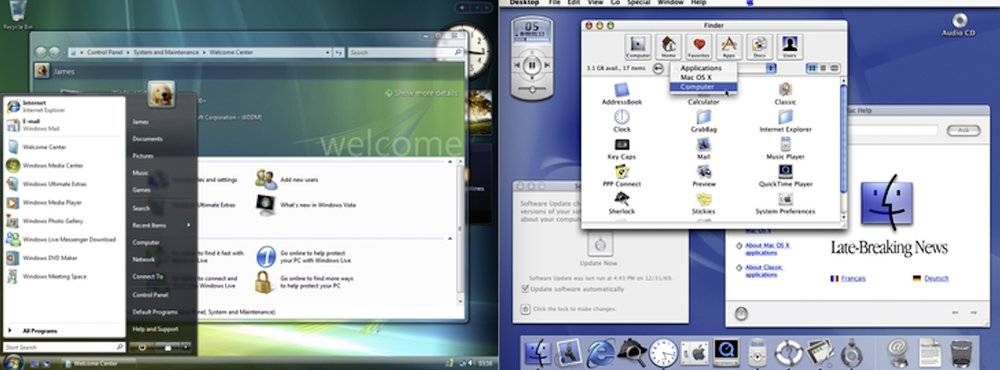The width and height of the screenshot is (1000, 370).
Task: Click Update Now in Software Update
Action: click(x=598, y=250)
